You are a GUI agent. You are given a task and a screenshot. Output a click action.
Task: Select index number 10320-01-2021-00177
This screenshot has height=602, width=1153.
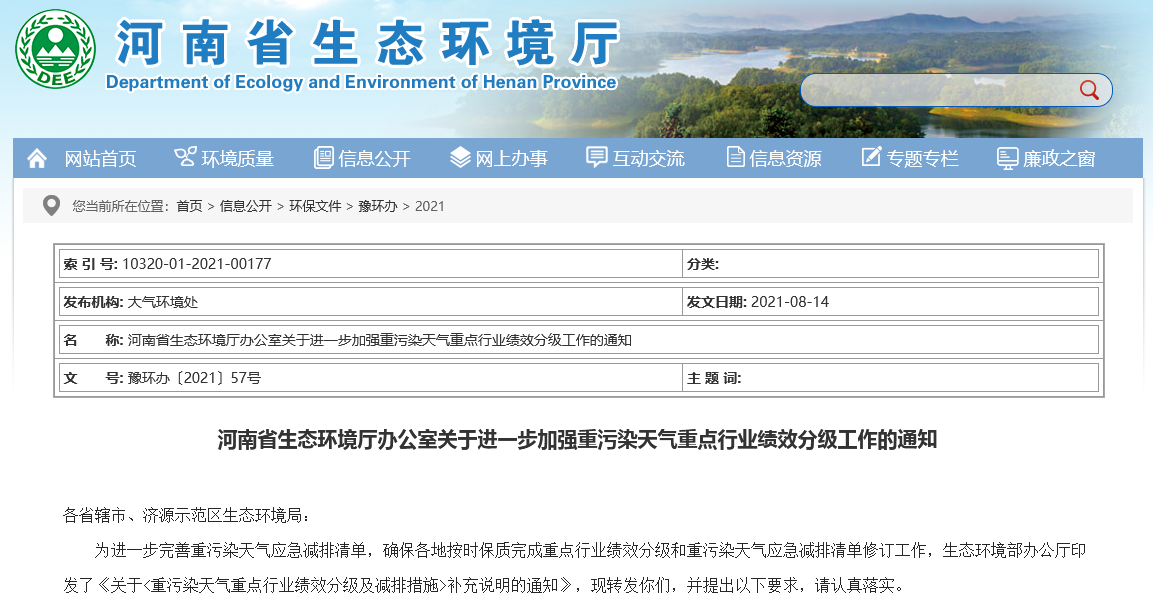(196, 264)
